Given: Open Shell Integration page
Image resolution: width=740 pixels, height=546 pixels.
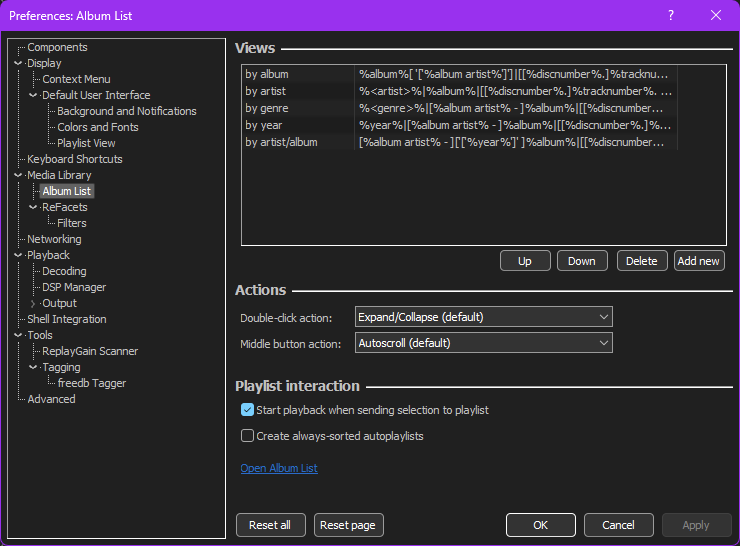Looking at the screenshot, I should coord(67,319).
